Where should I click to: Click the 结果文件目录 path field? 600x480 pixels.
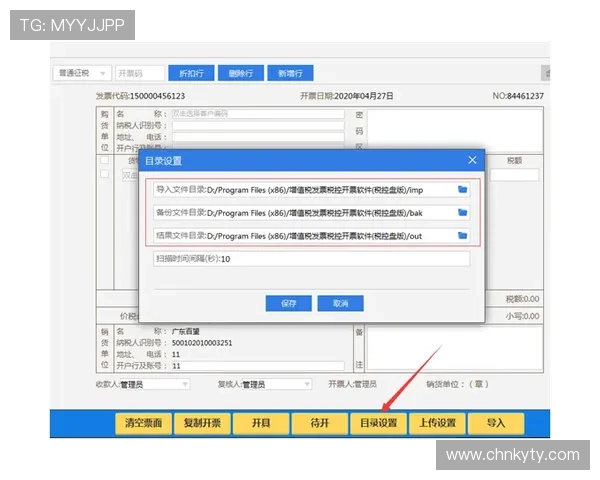pyautogui.click(x=311, y=236)
